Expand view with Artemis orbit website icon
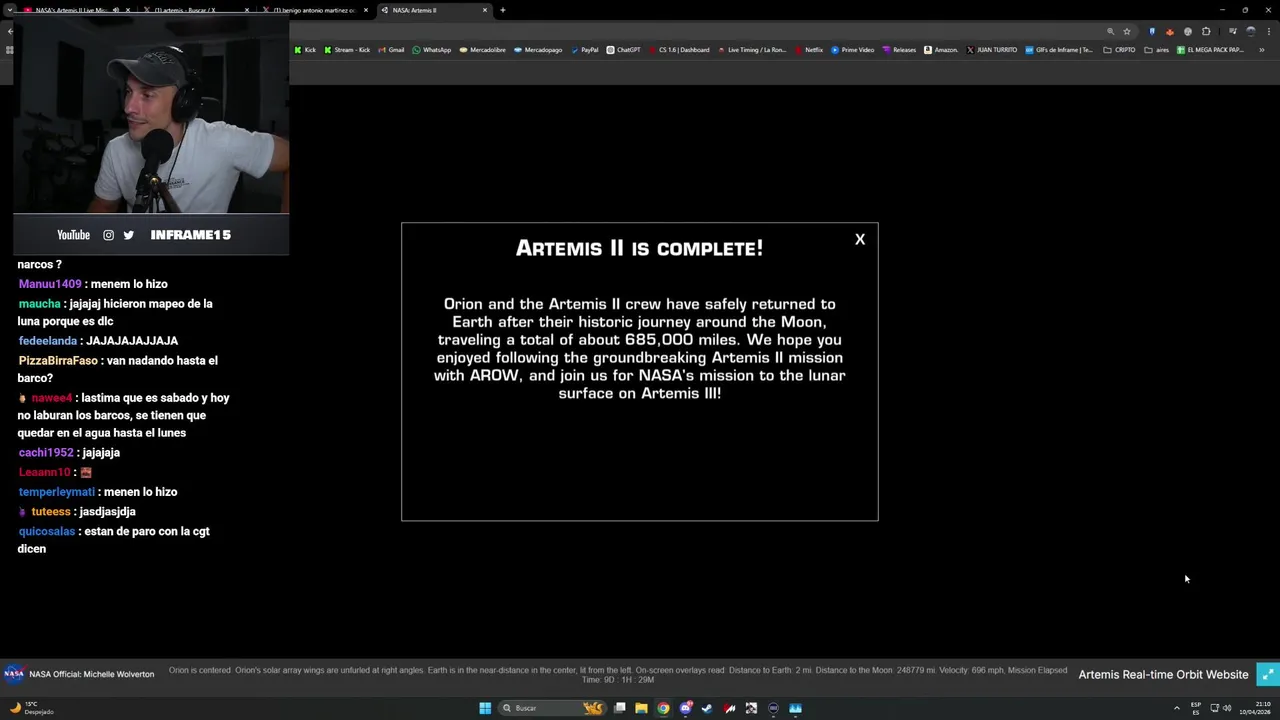This screenshot has width=1280, height=720. point(1267,674)
